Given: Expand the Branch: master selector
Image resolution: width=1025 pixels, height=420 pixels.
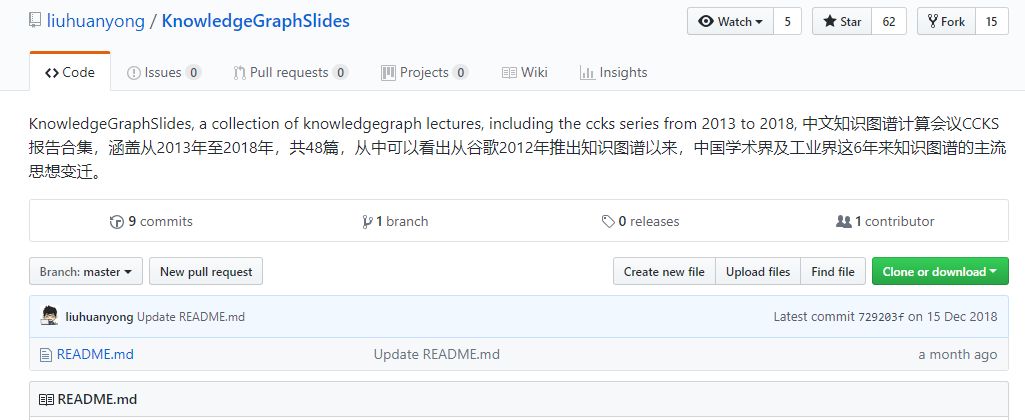Looking at the screenshot, I should click(x=86, y=271).
